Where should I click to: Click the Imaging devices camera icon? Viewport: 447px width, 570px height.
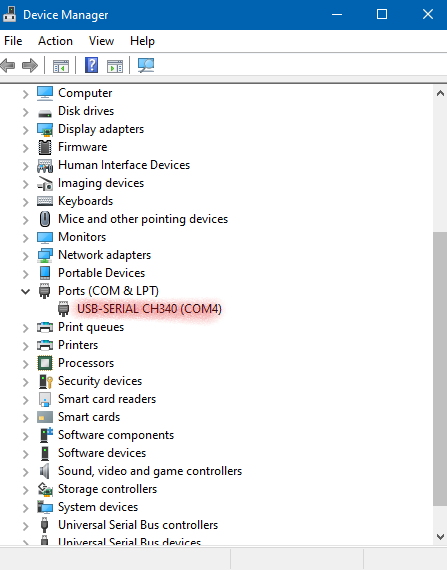pos(45,183)
